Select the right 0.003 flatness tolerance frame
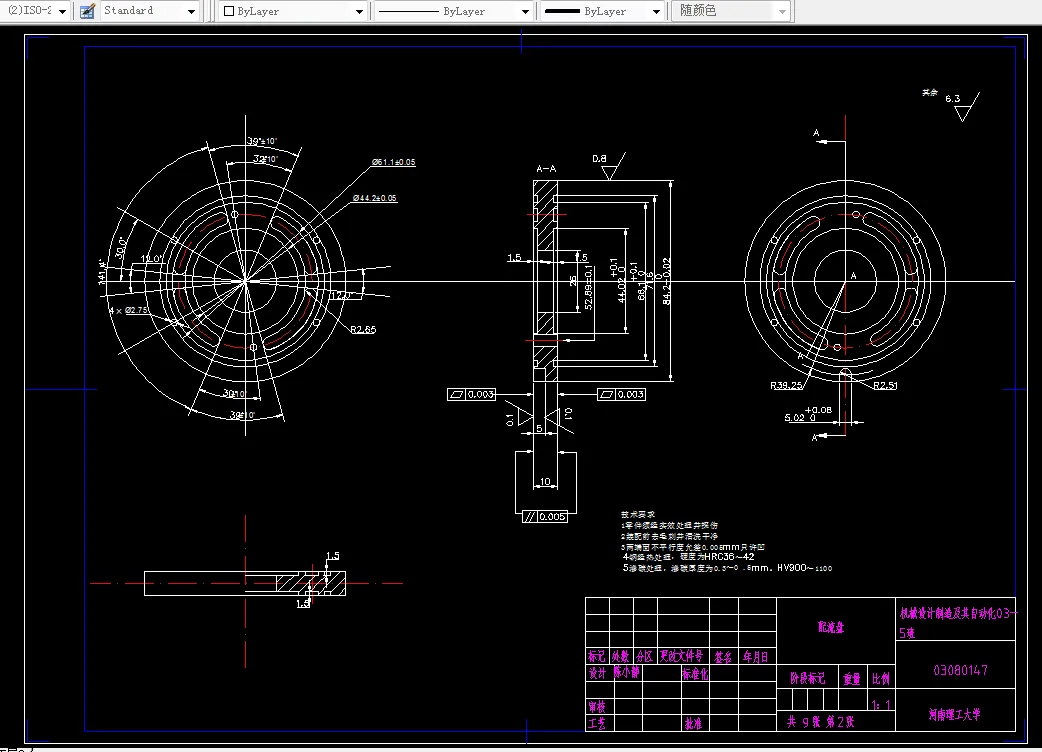 [x=622, y=395]
